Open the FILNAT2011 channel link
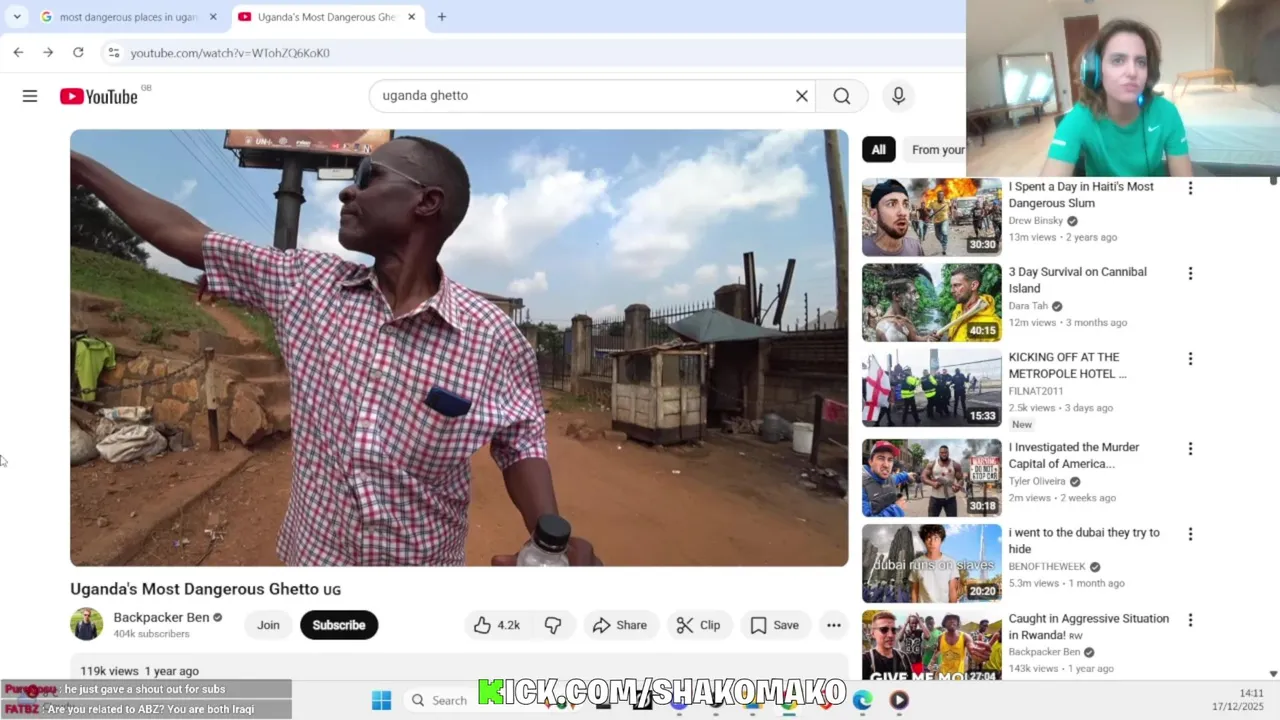Screen dimensions: 1280x720 (1035, 391)
